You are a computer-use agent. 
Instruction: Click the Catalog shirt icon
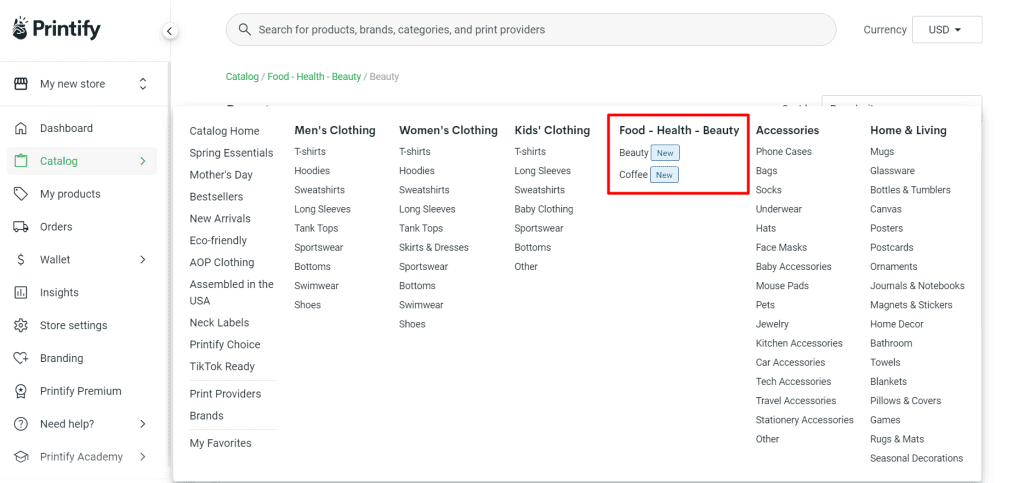click(21, 161)
